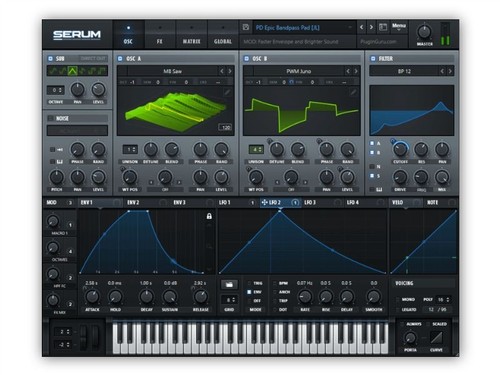Open the BP 12 filter type menu
The height and width of the screenshot is (375, 500).
[x=404, y=71]
